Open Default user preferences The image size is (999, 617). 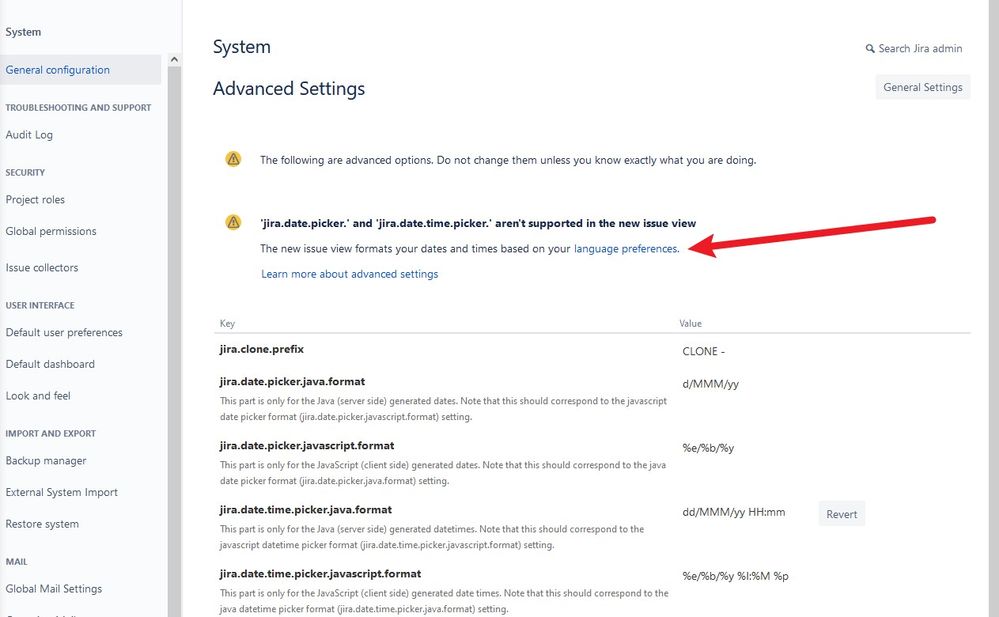tap(64, 332)
